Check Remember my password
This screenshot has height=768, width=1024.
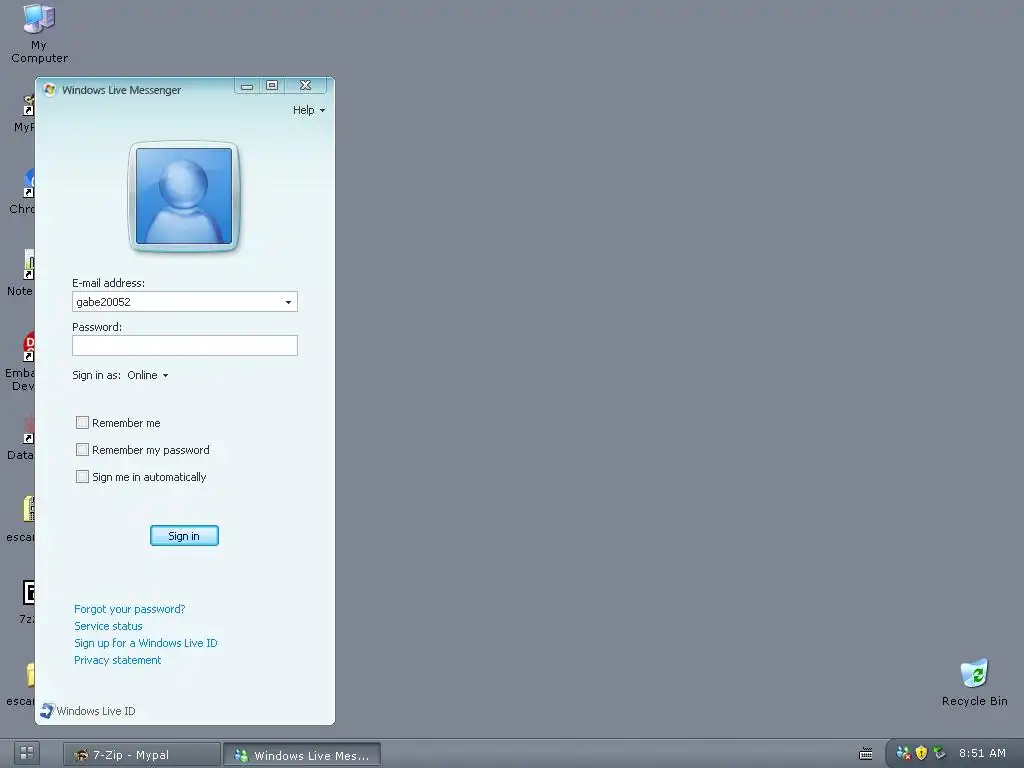click(82, 449)
